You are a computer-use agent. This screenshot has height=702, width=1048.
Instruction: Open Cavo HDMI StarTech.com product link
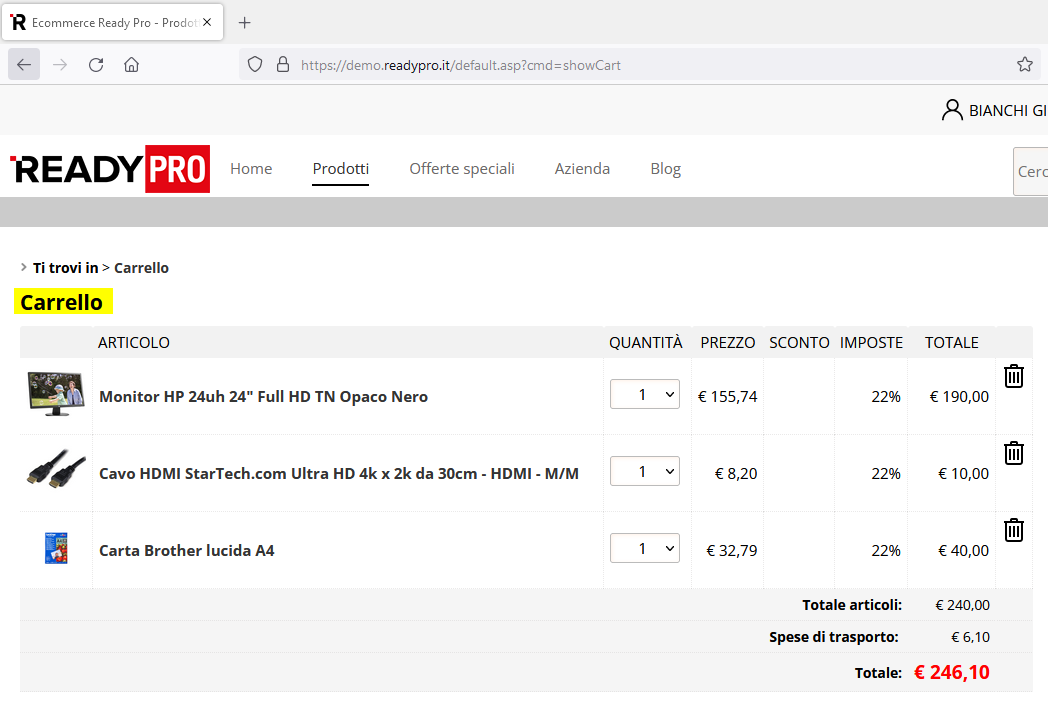coord(339,473)
